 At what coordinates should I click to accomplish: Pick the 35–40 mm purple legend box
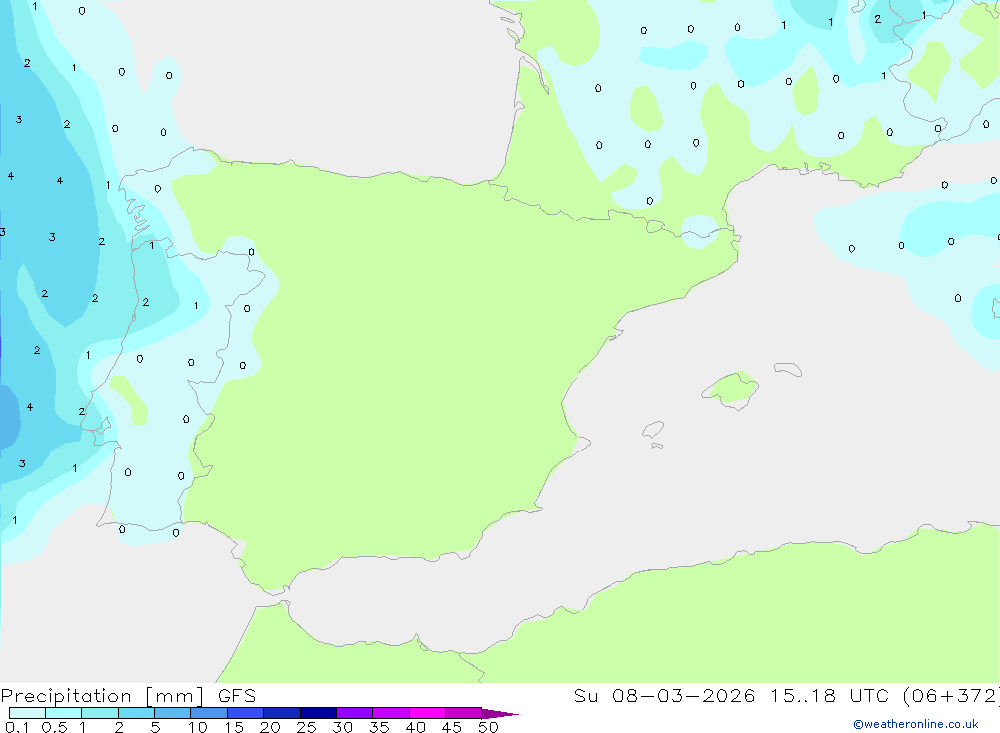pos(390,713)
